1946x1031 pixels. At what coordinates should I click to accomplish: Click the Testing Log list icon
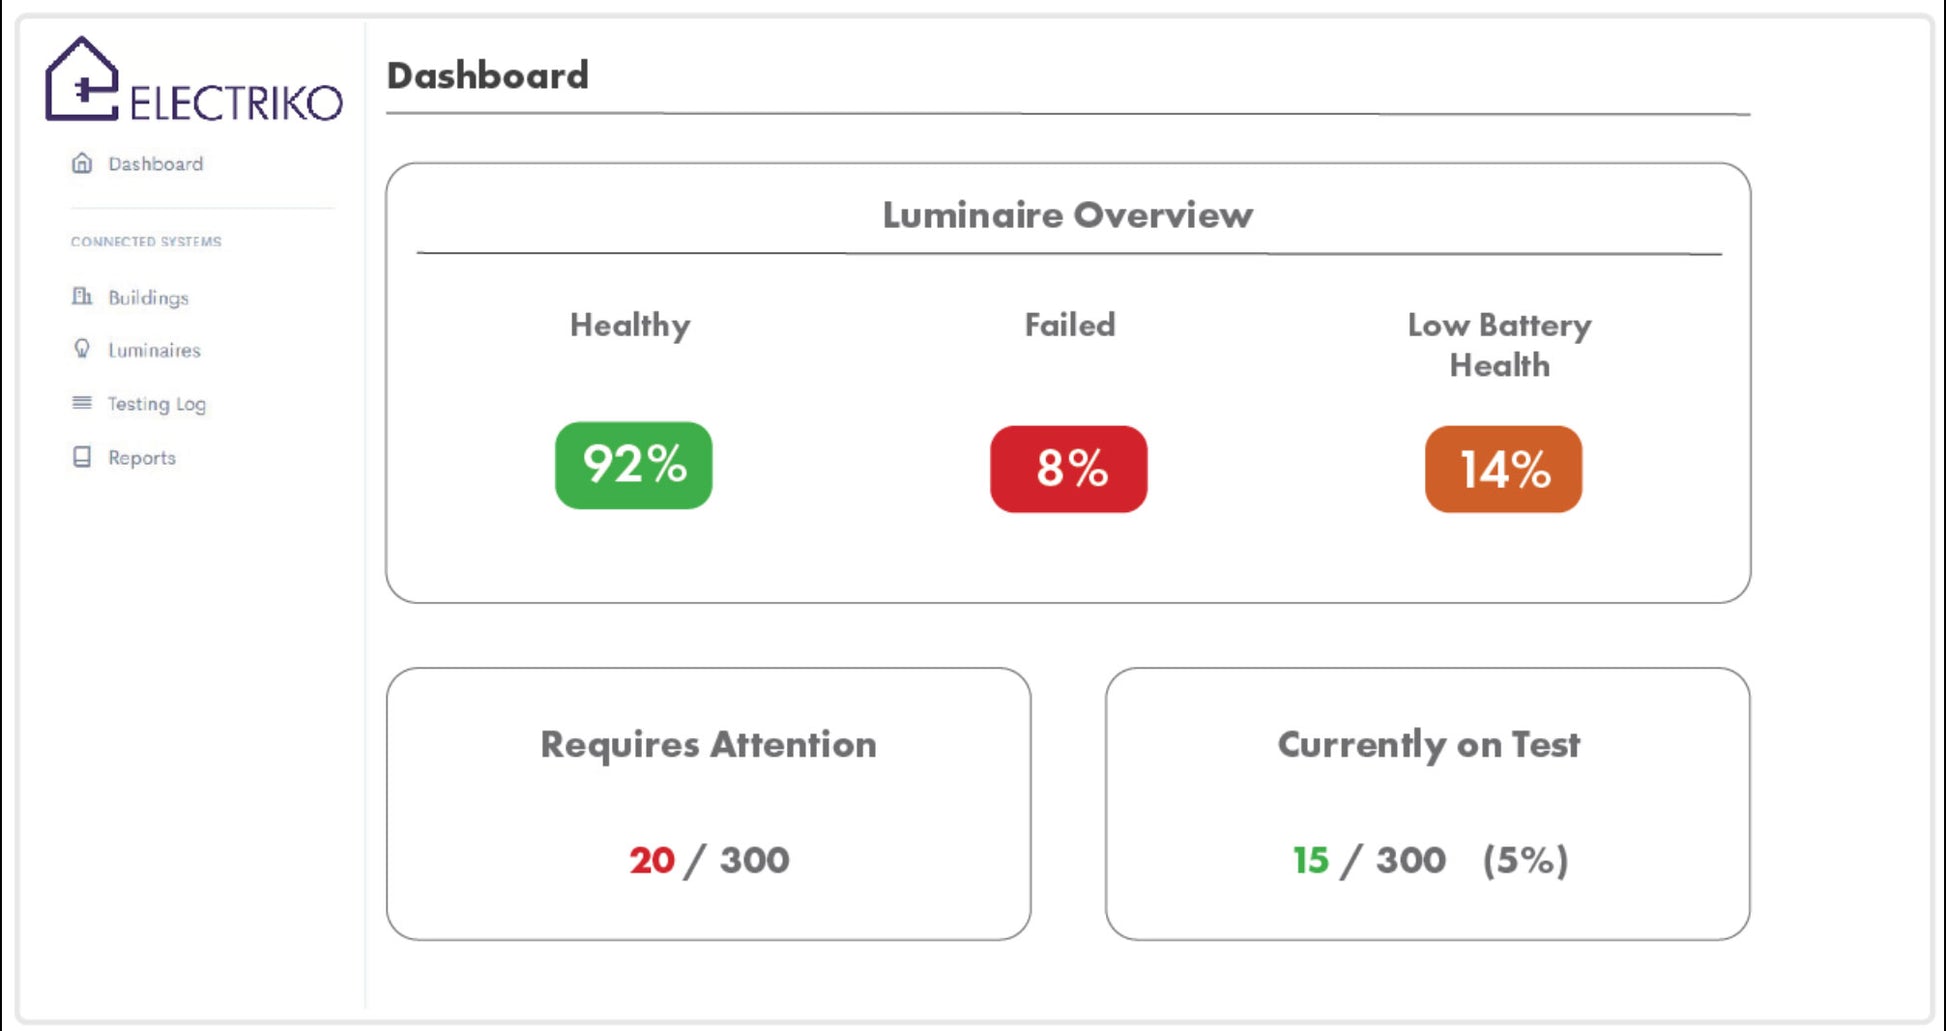82,403
